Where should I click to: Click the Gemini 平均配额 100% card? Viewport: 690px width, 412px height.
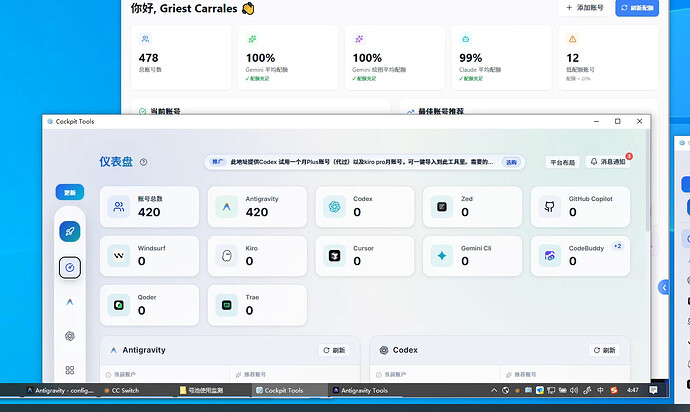[x=288, y=58]
